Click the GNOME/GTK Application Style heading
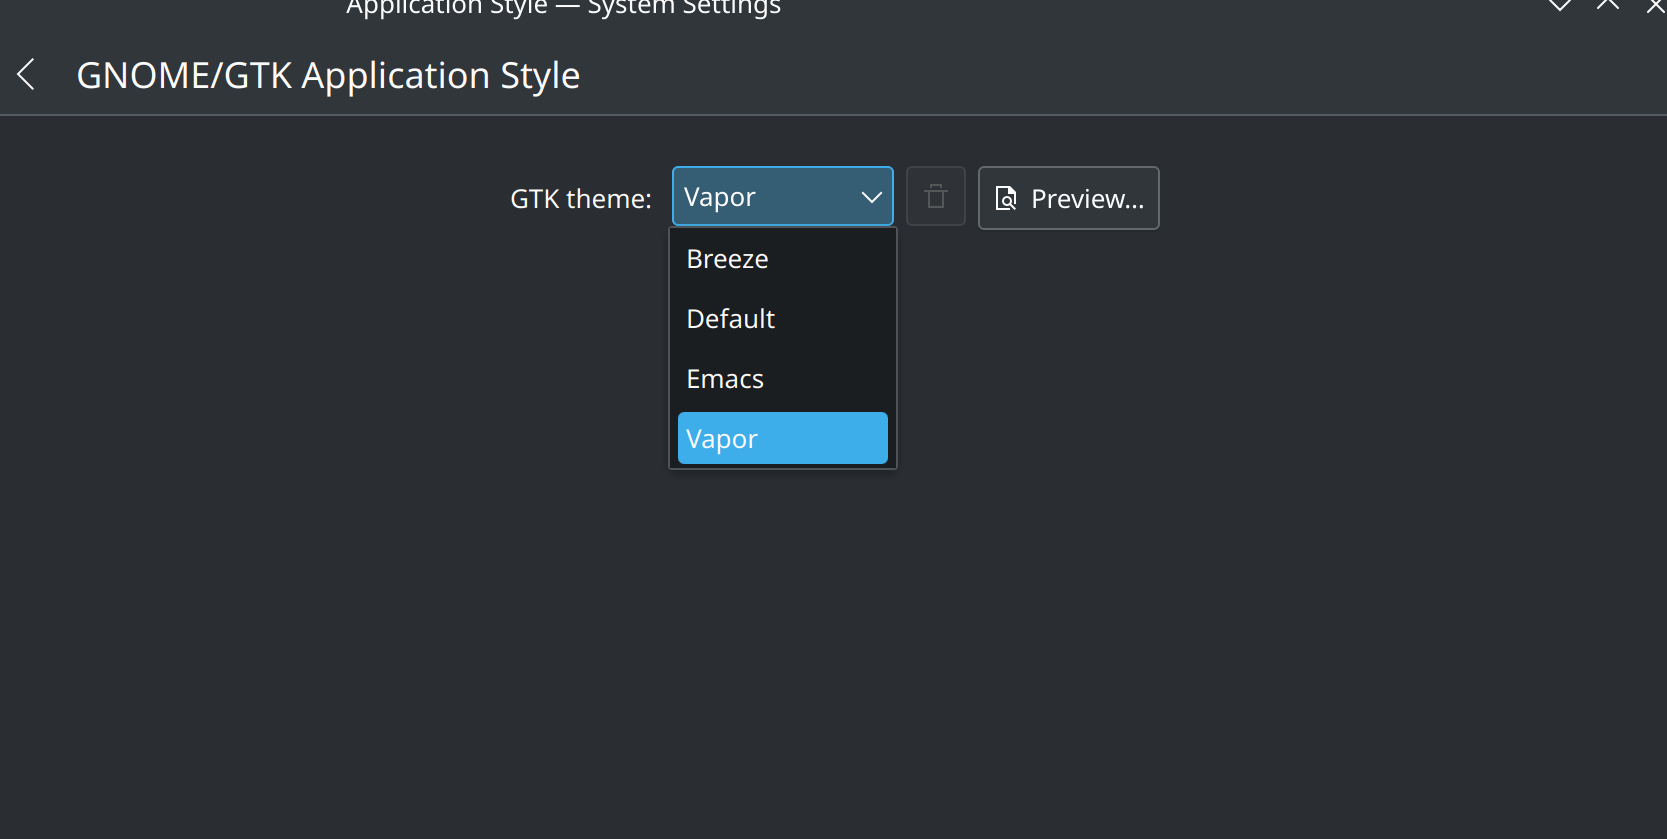This screenshot has width=1667, height=839. coord(328,76)
